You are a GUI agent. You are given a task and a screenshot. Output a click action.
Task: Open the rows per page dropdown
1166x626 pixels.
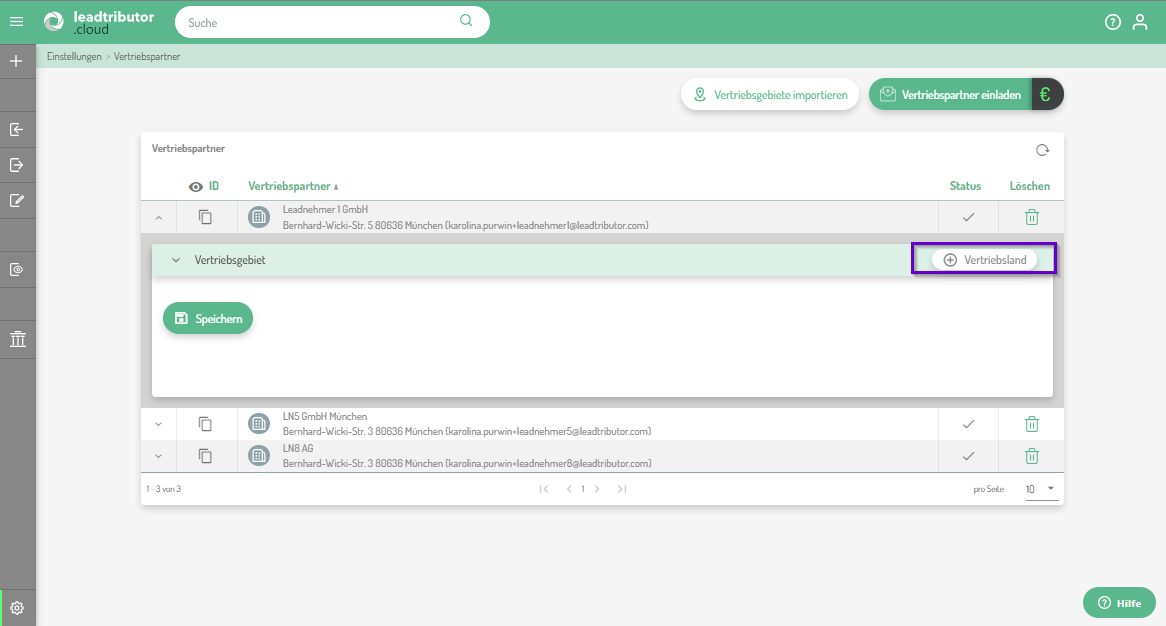[x=1040, y=489]
